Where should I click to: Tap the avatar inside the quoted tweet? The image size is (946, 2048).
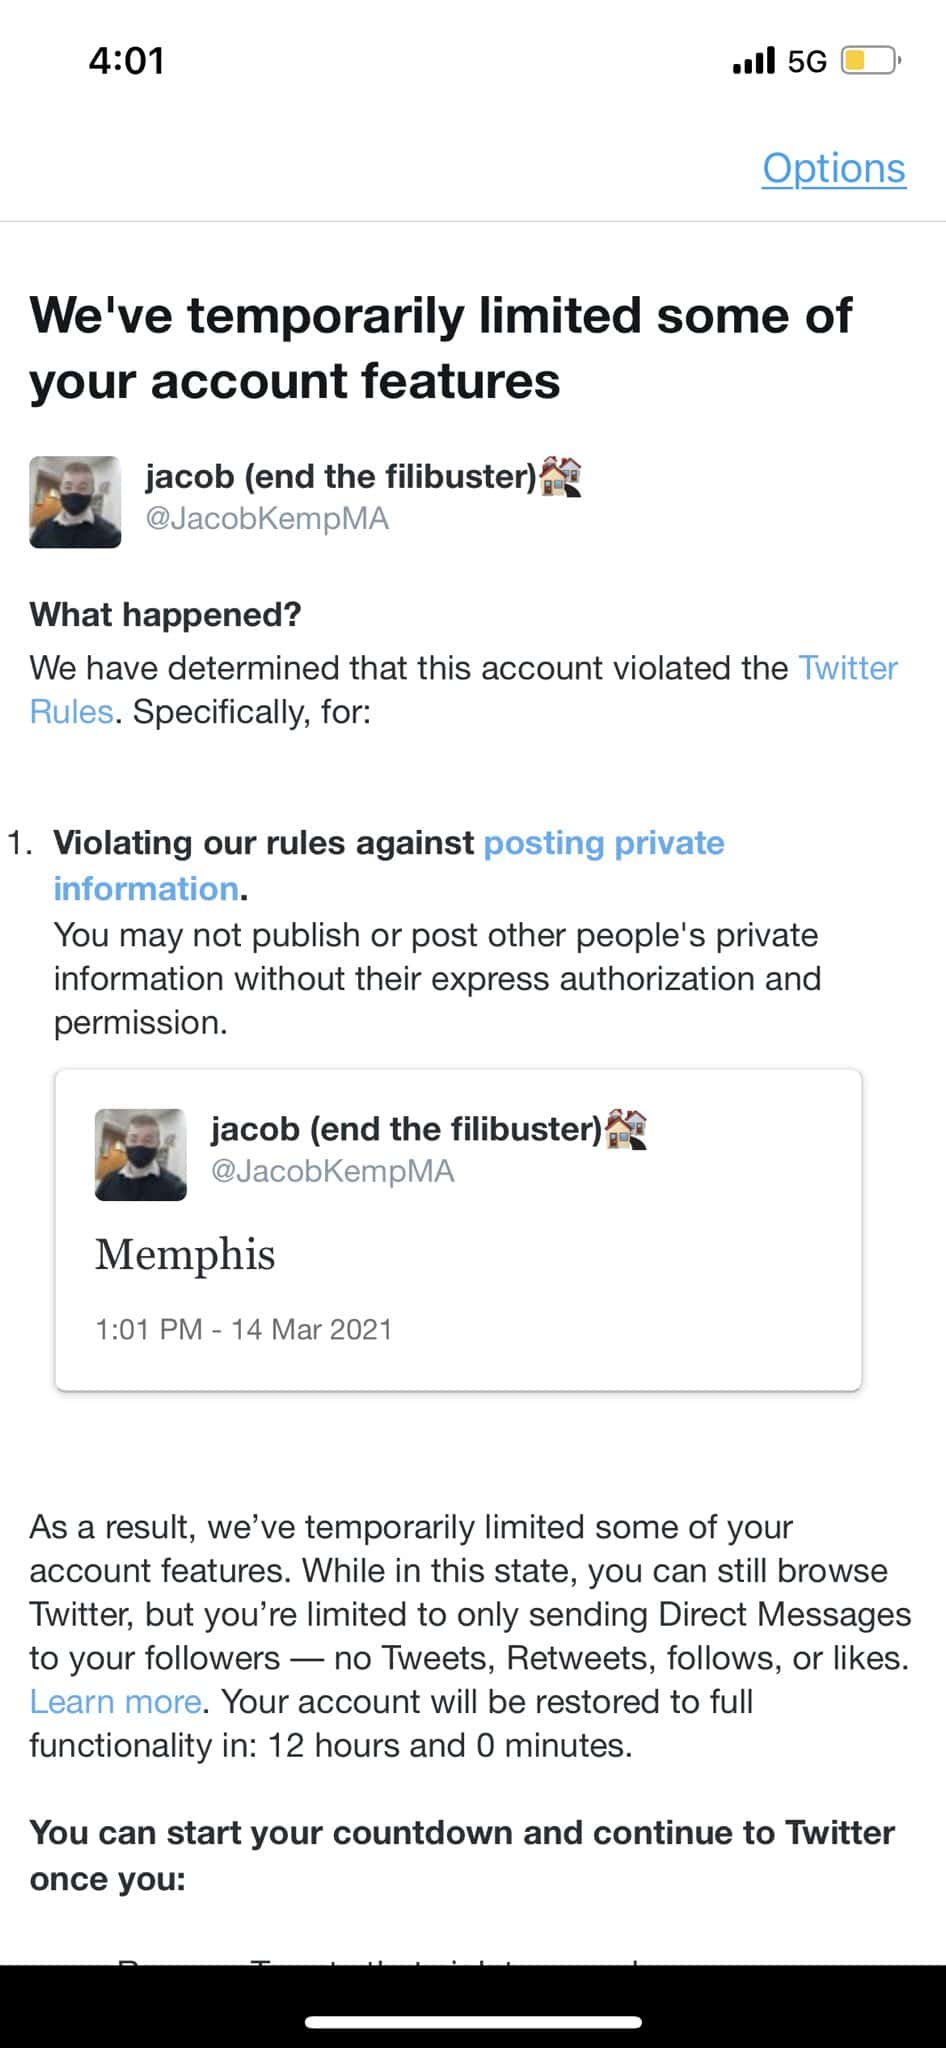tap(140, 1154)
